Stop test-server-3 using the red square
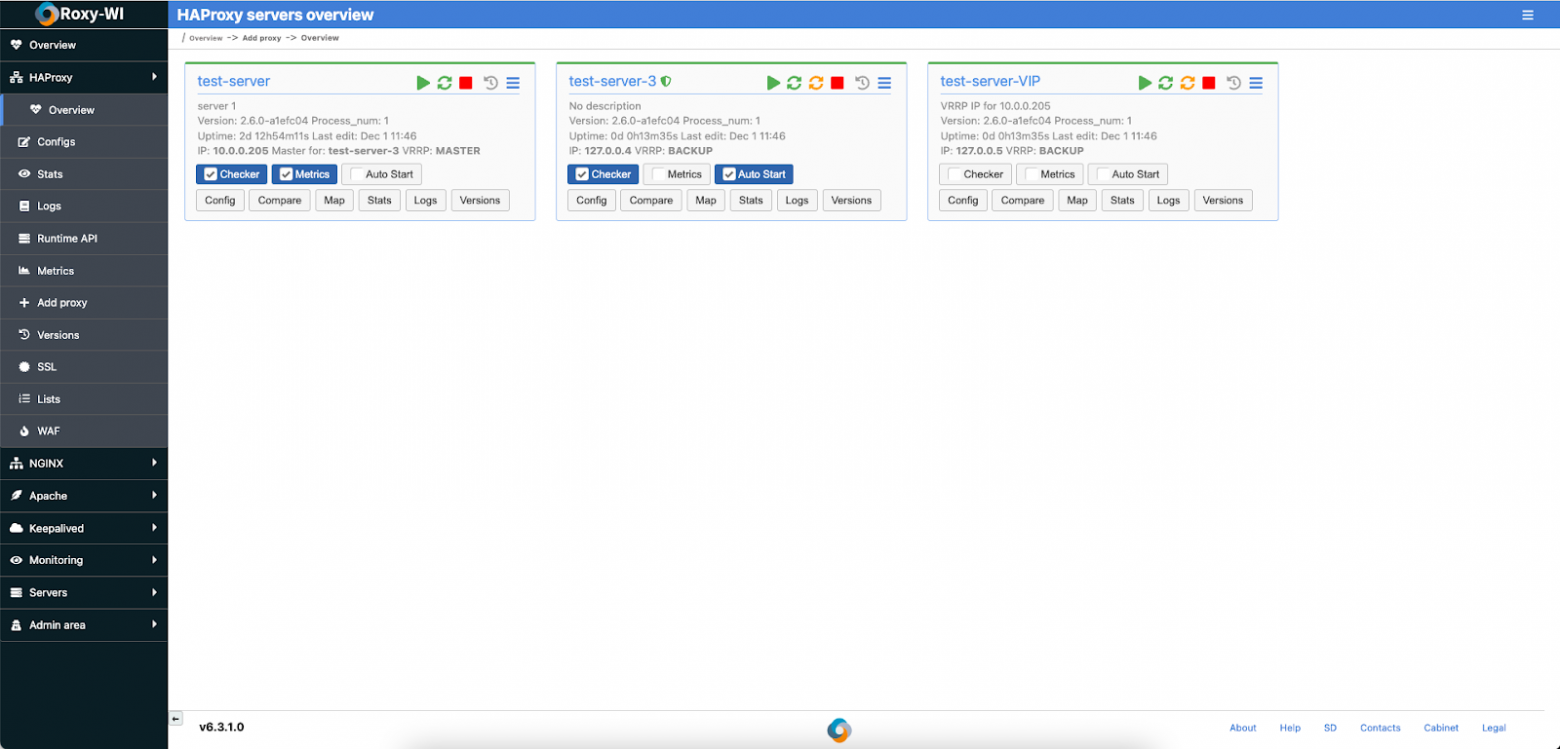Screen dimensions: 1560x749 pos(838,83)
